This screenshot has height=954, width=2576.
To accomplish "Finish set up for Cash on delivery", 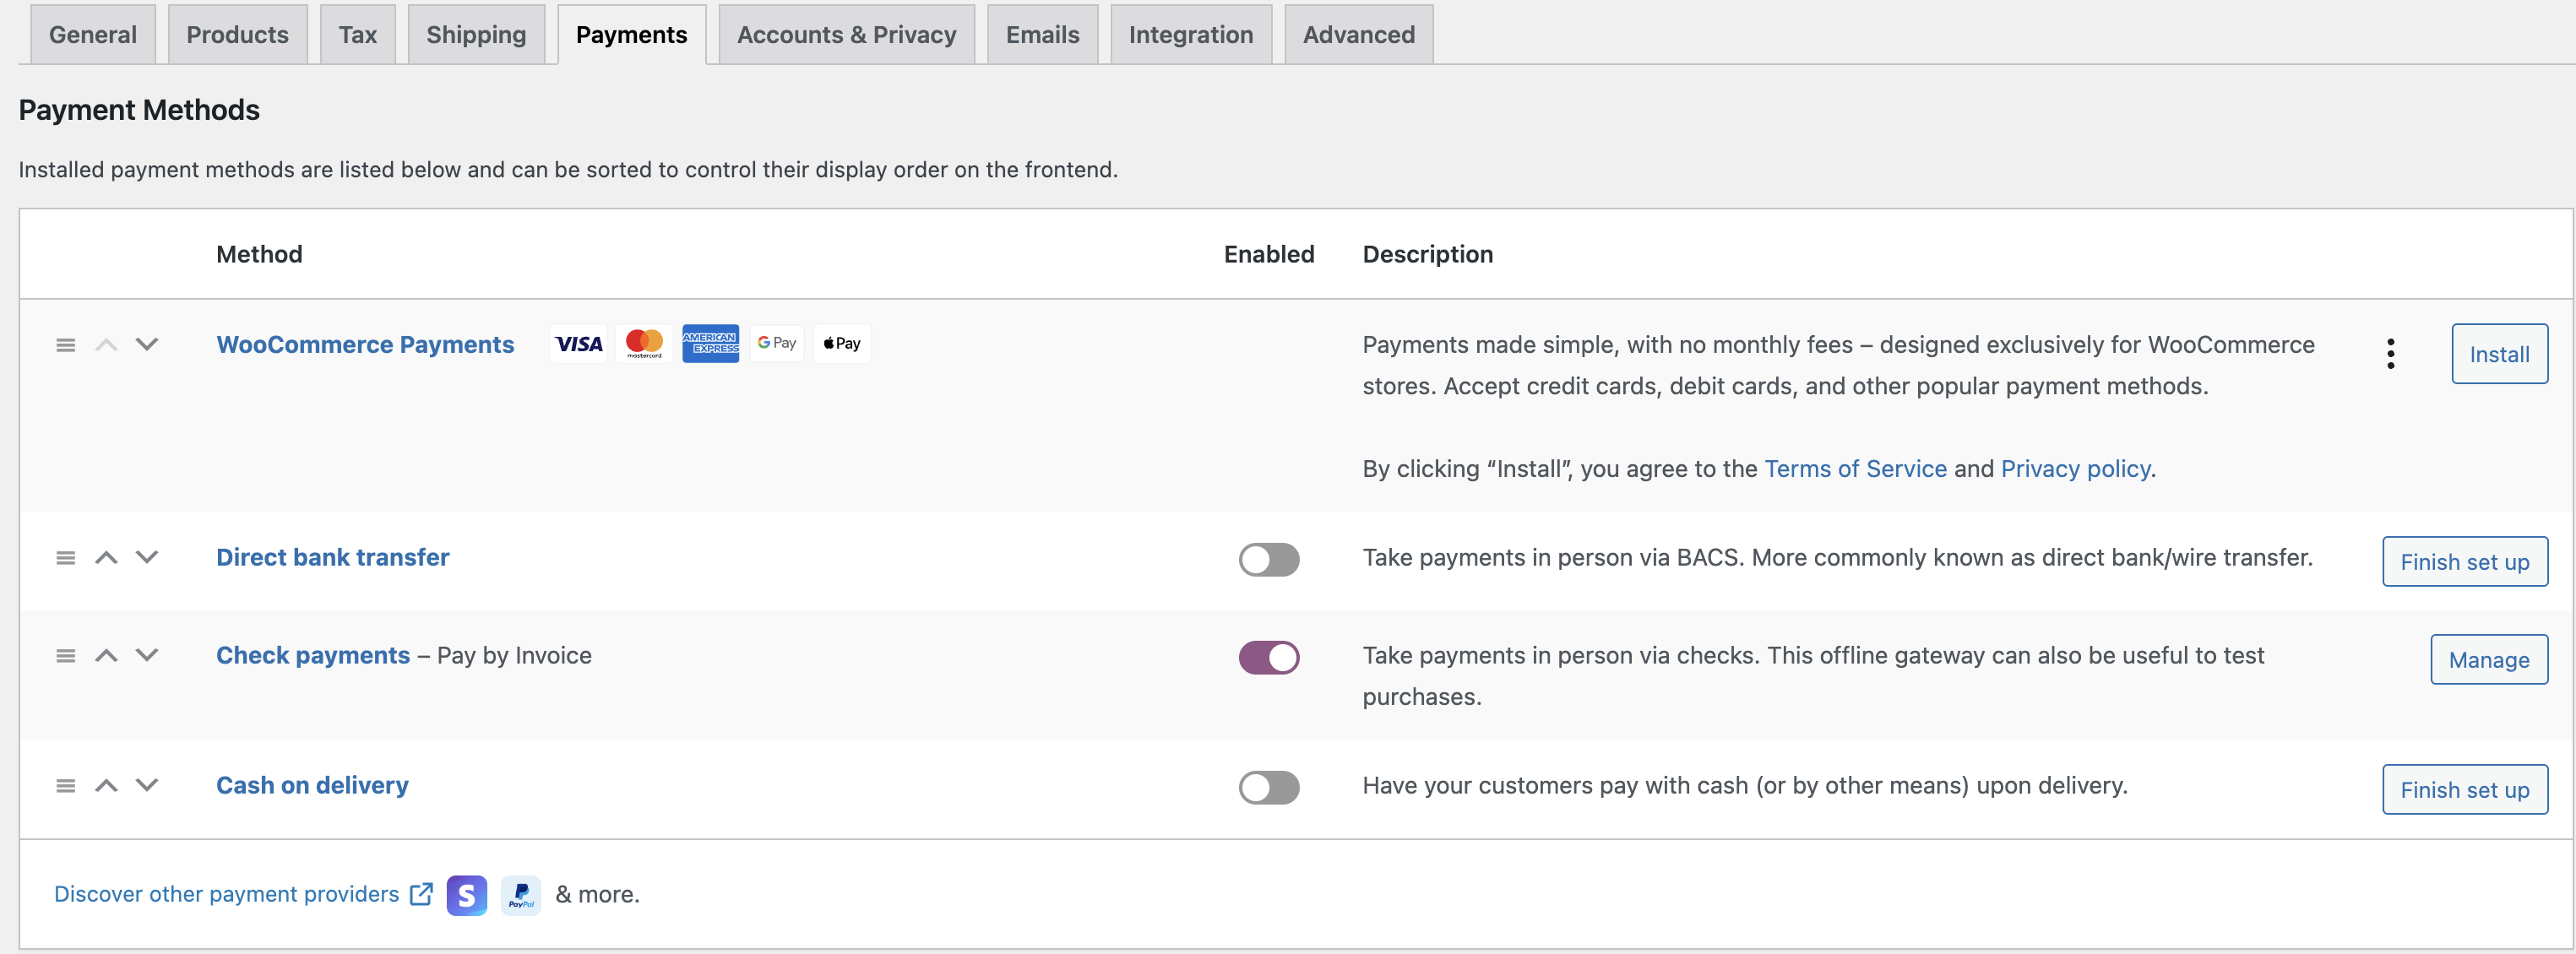I will [x=2465, y=790].
